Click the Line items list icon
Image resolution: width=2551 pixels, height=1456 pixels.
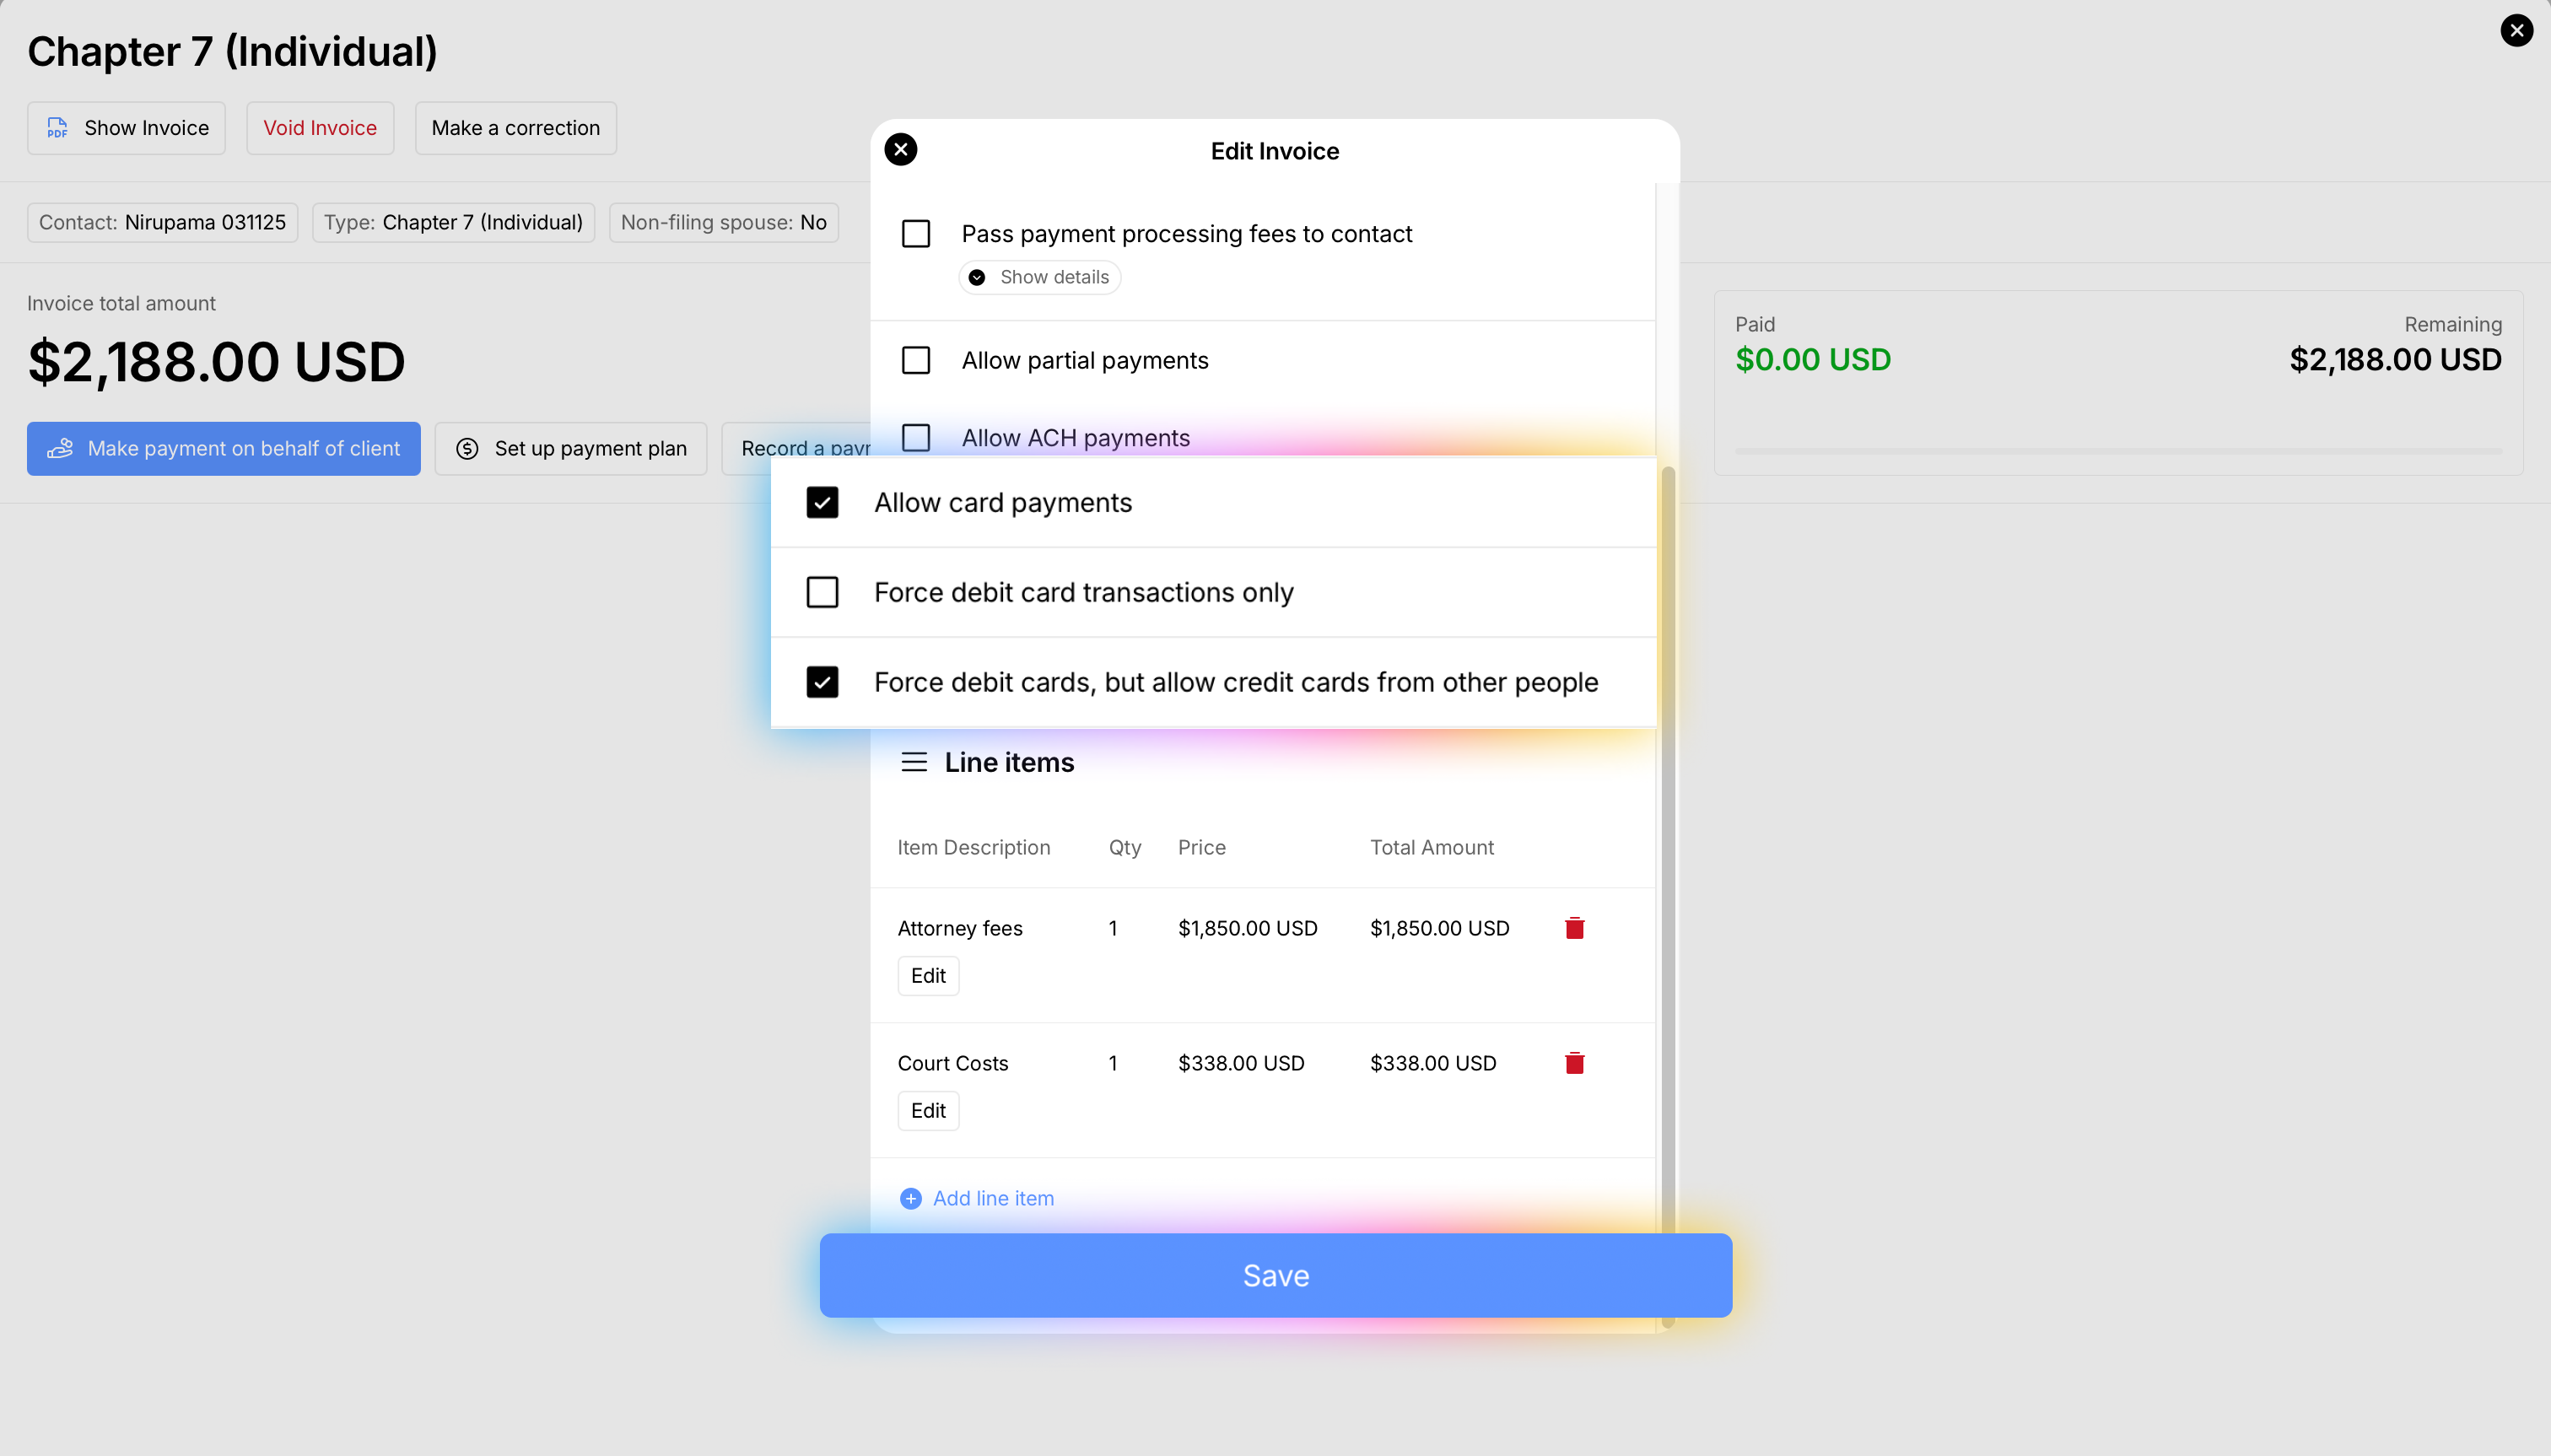click(x=913, y=762)
